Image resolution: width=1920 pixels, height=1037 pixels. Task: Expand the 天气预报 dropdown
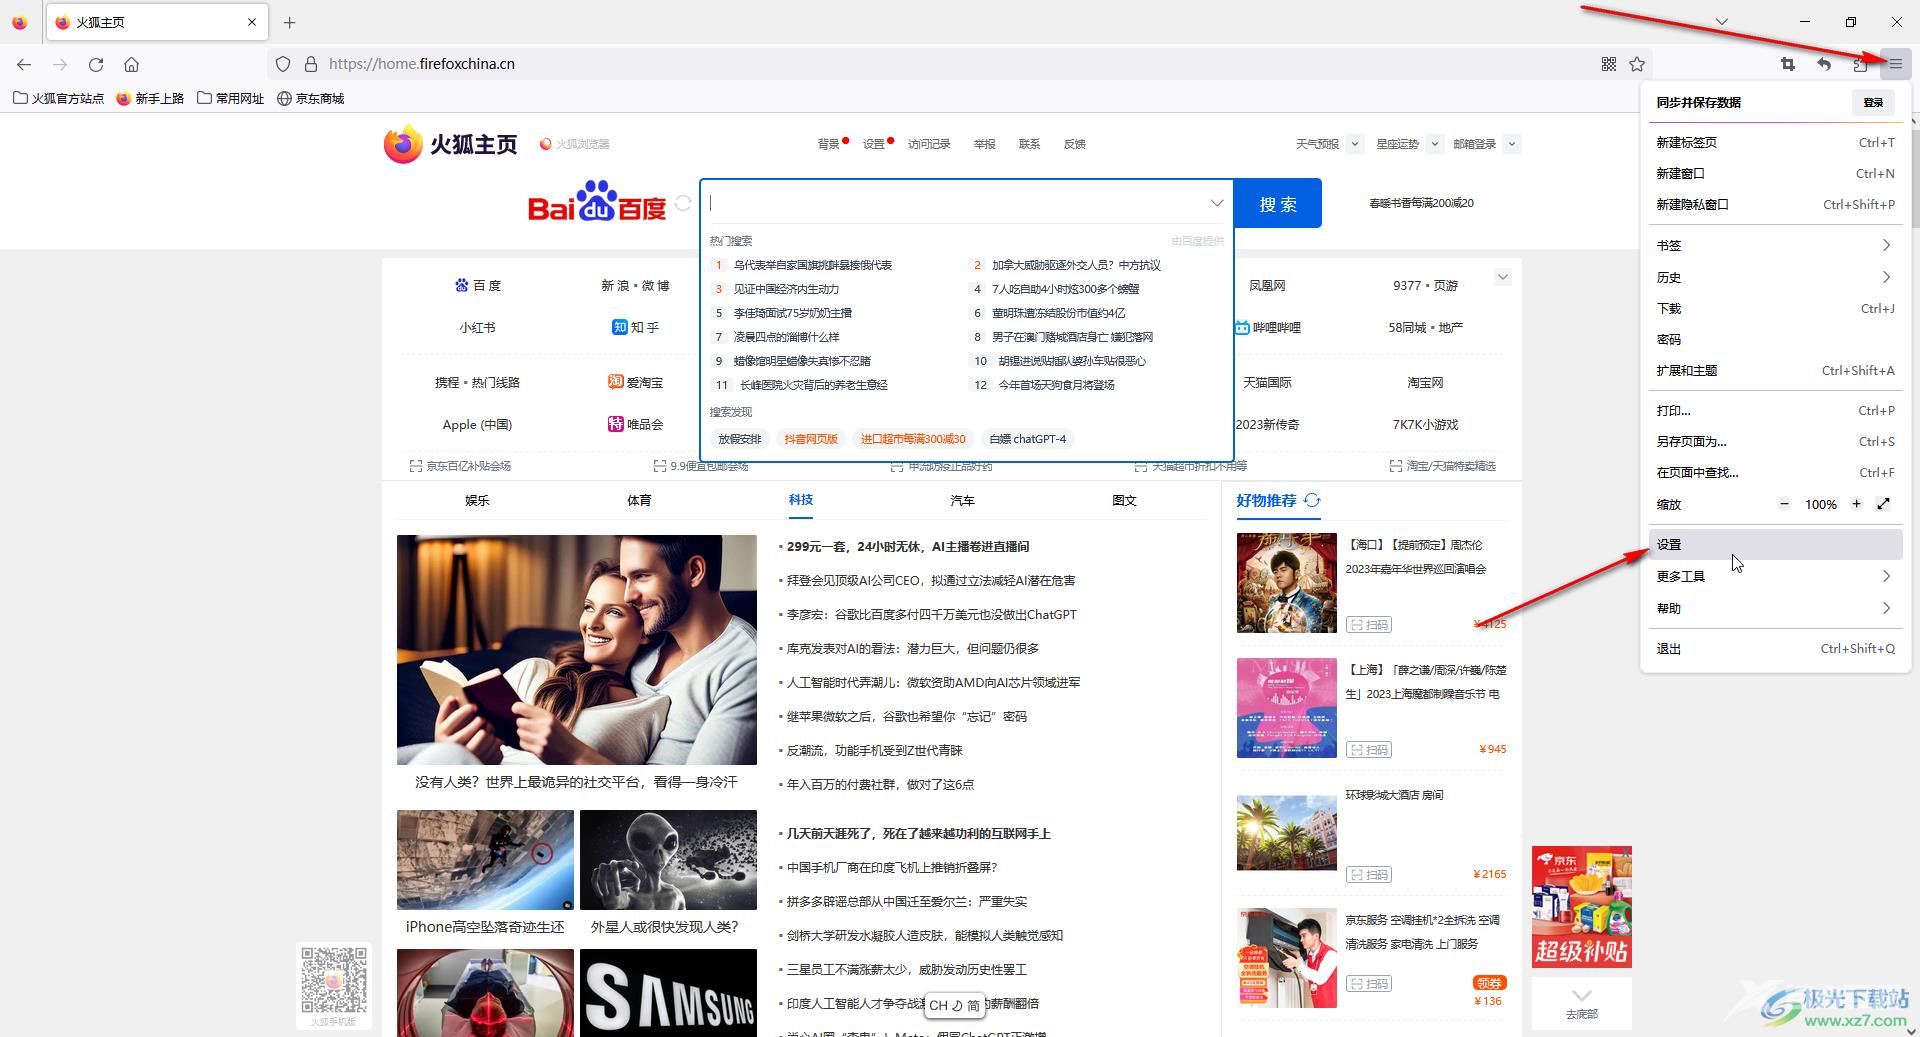tap(1354, 144)
